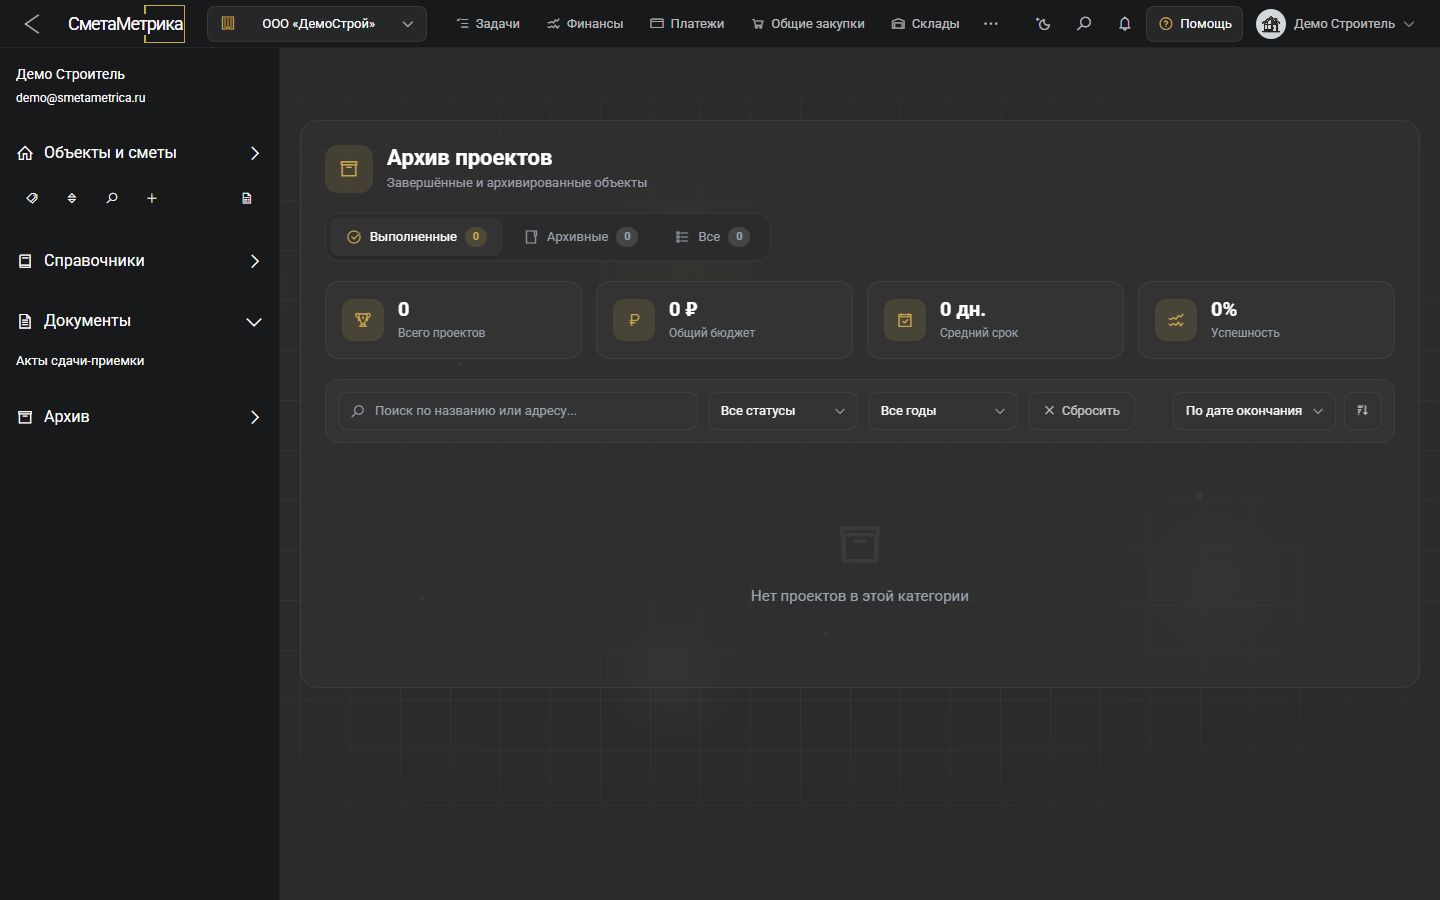Open the three-dots more menu in the top bar
Image resolution: width=1440 pixels, height=900 pixels.
[991, 24]
